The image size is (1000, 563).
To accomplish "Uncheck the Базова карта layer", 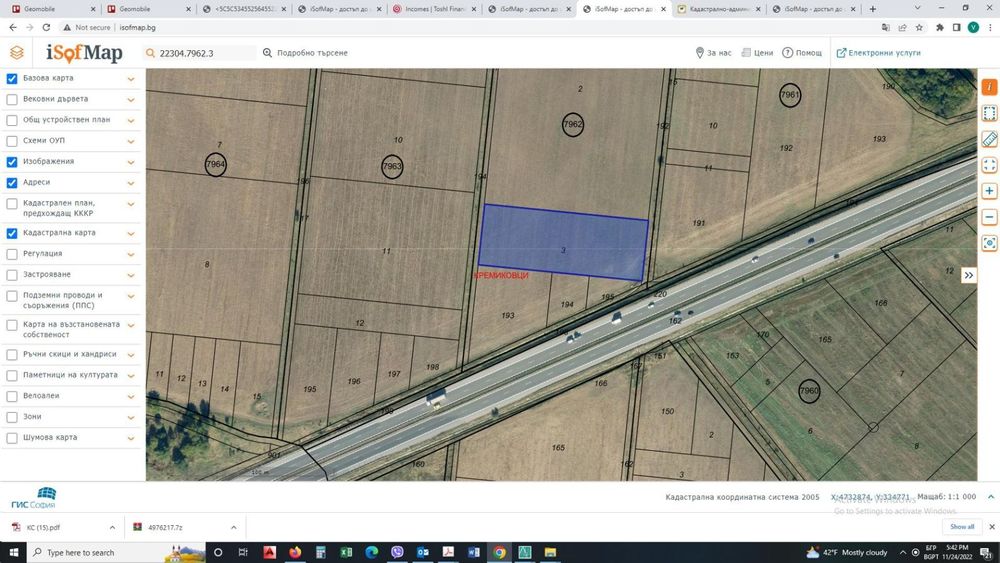I will [12, 78].
